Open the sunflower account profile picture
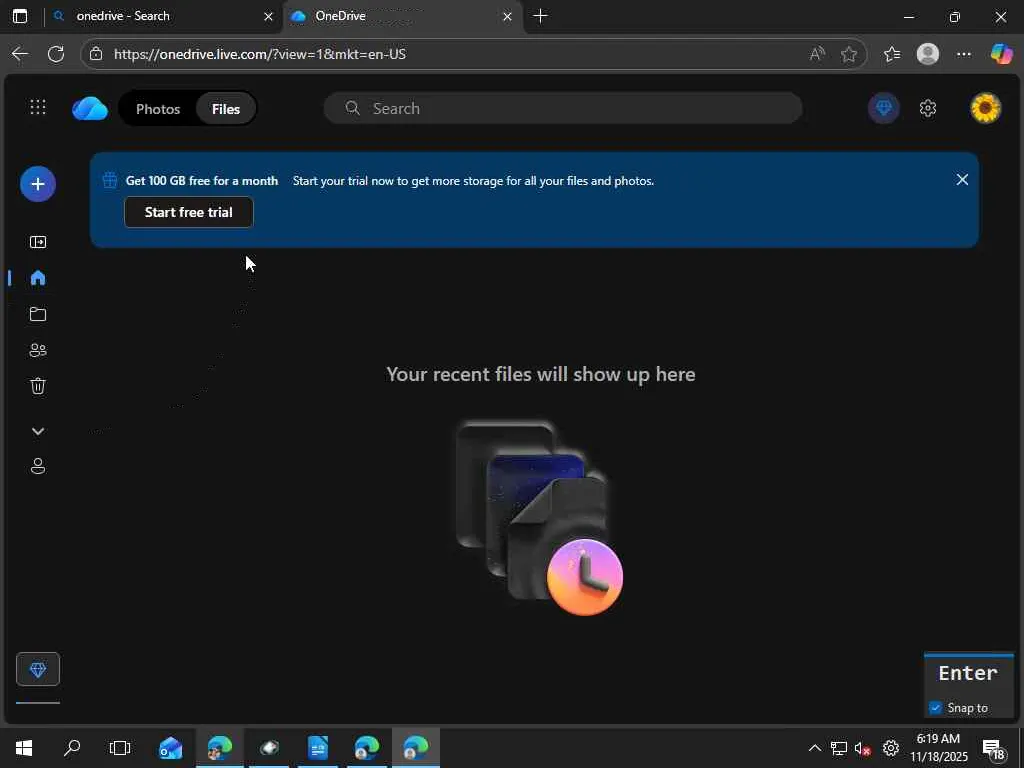Image resolution: width=1024 pixels, height=768 pixels. click(x=985, y=108)
